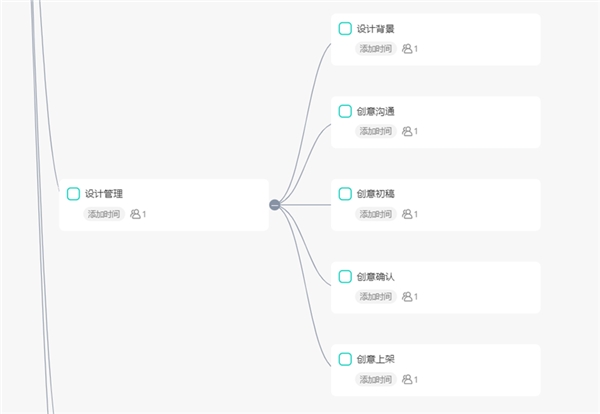Click 添加时间 tag under 创意确认
Image resolution: width=600 pixels, height=414 pixels.
click(375, 297)
